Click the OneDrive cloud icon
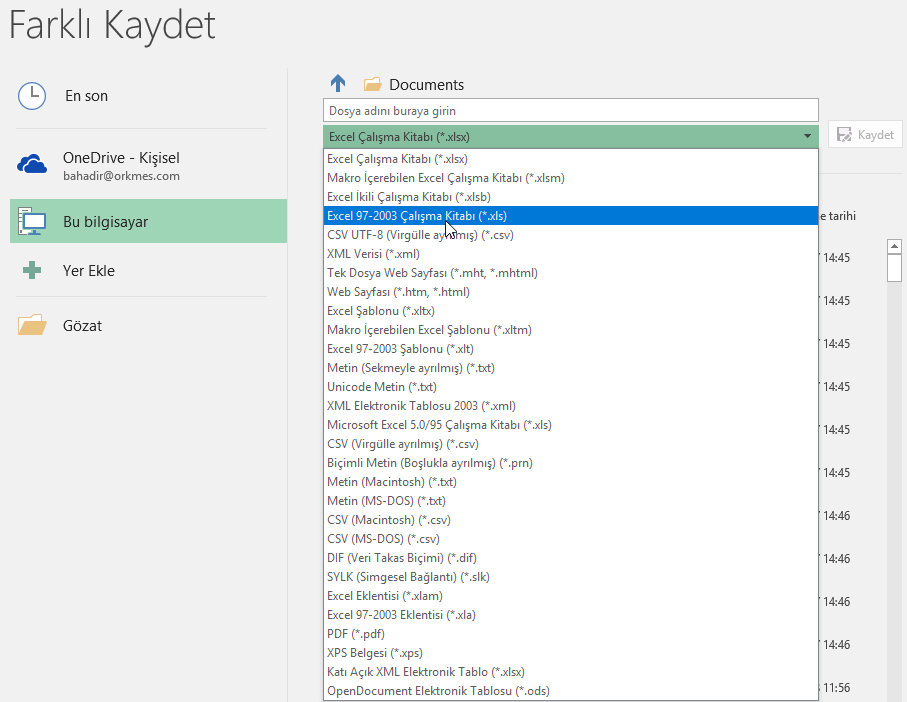This screenshot has width=907, height=702. click(32, 164)
